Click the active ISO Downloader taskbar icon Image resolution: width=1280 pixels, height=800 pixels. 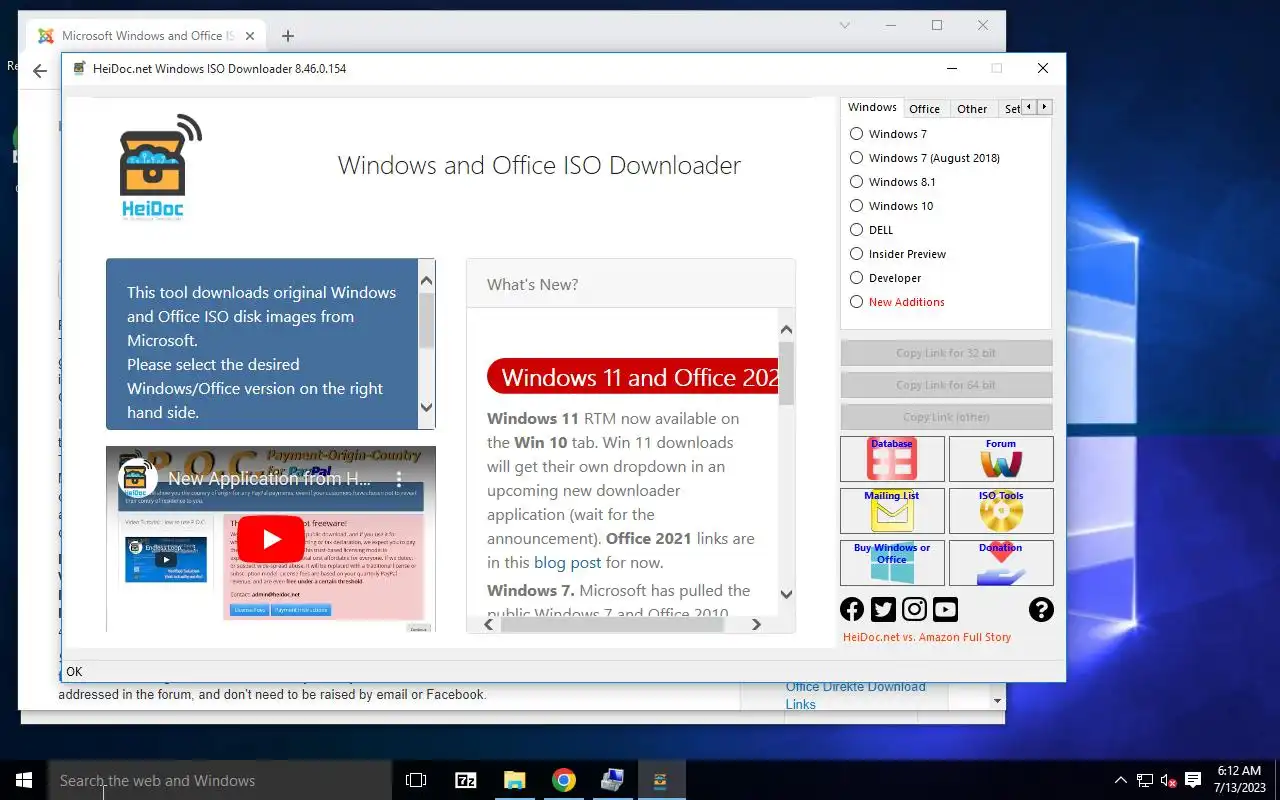tap(661, 780)
